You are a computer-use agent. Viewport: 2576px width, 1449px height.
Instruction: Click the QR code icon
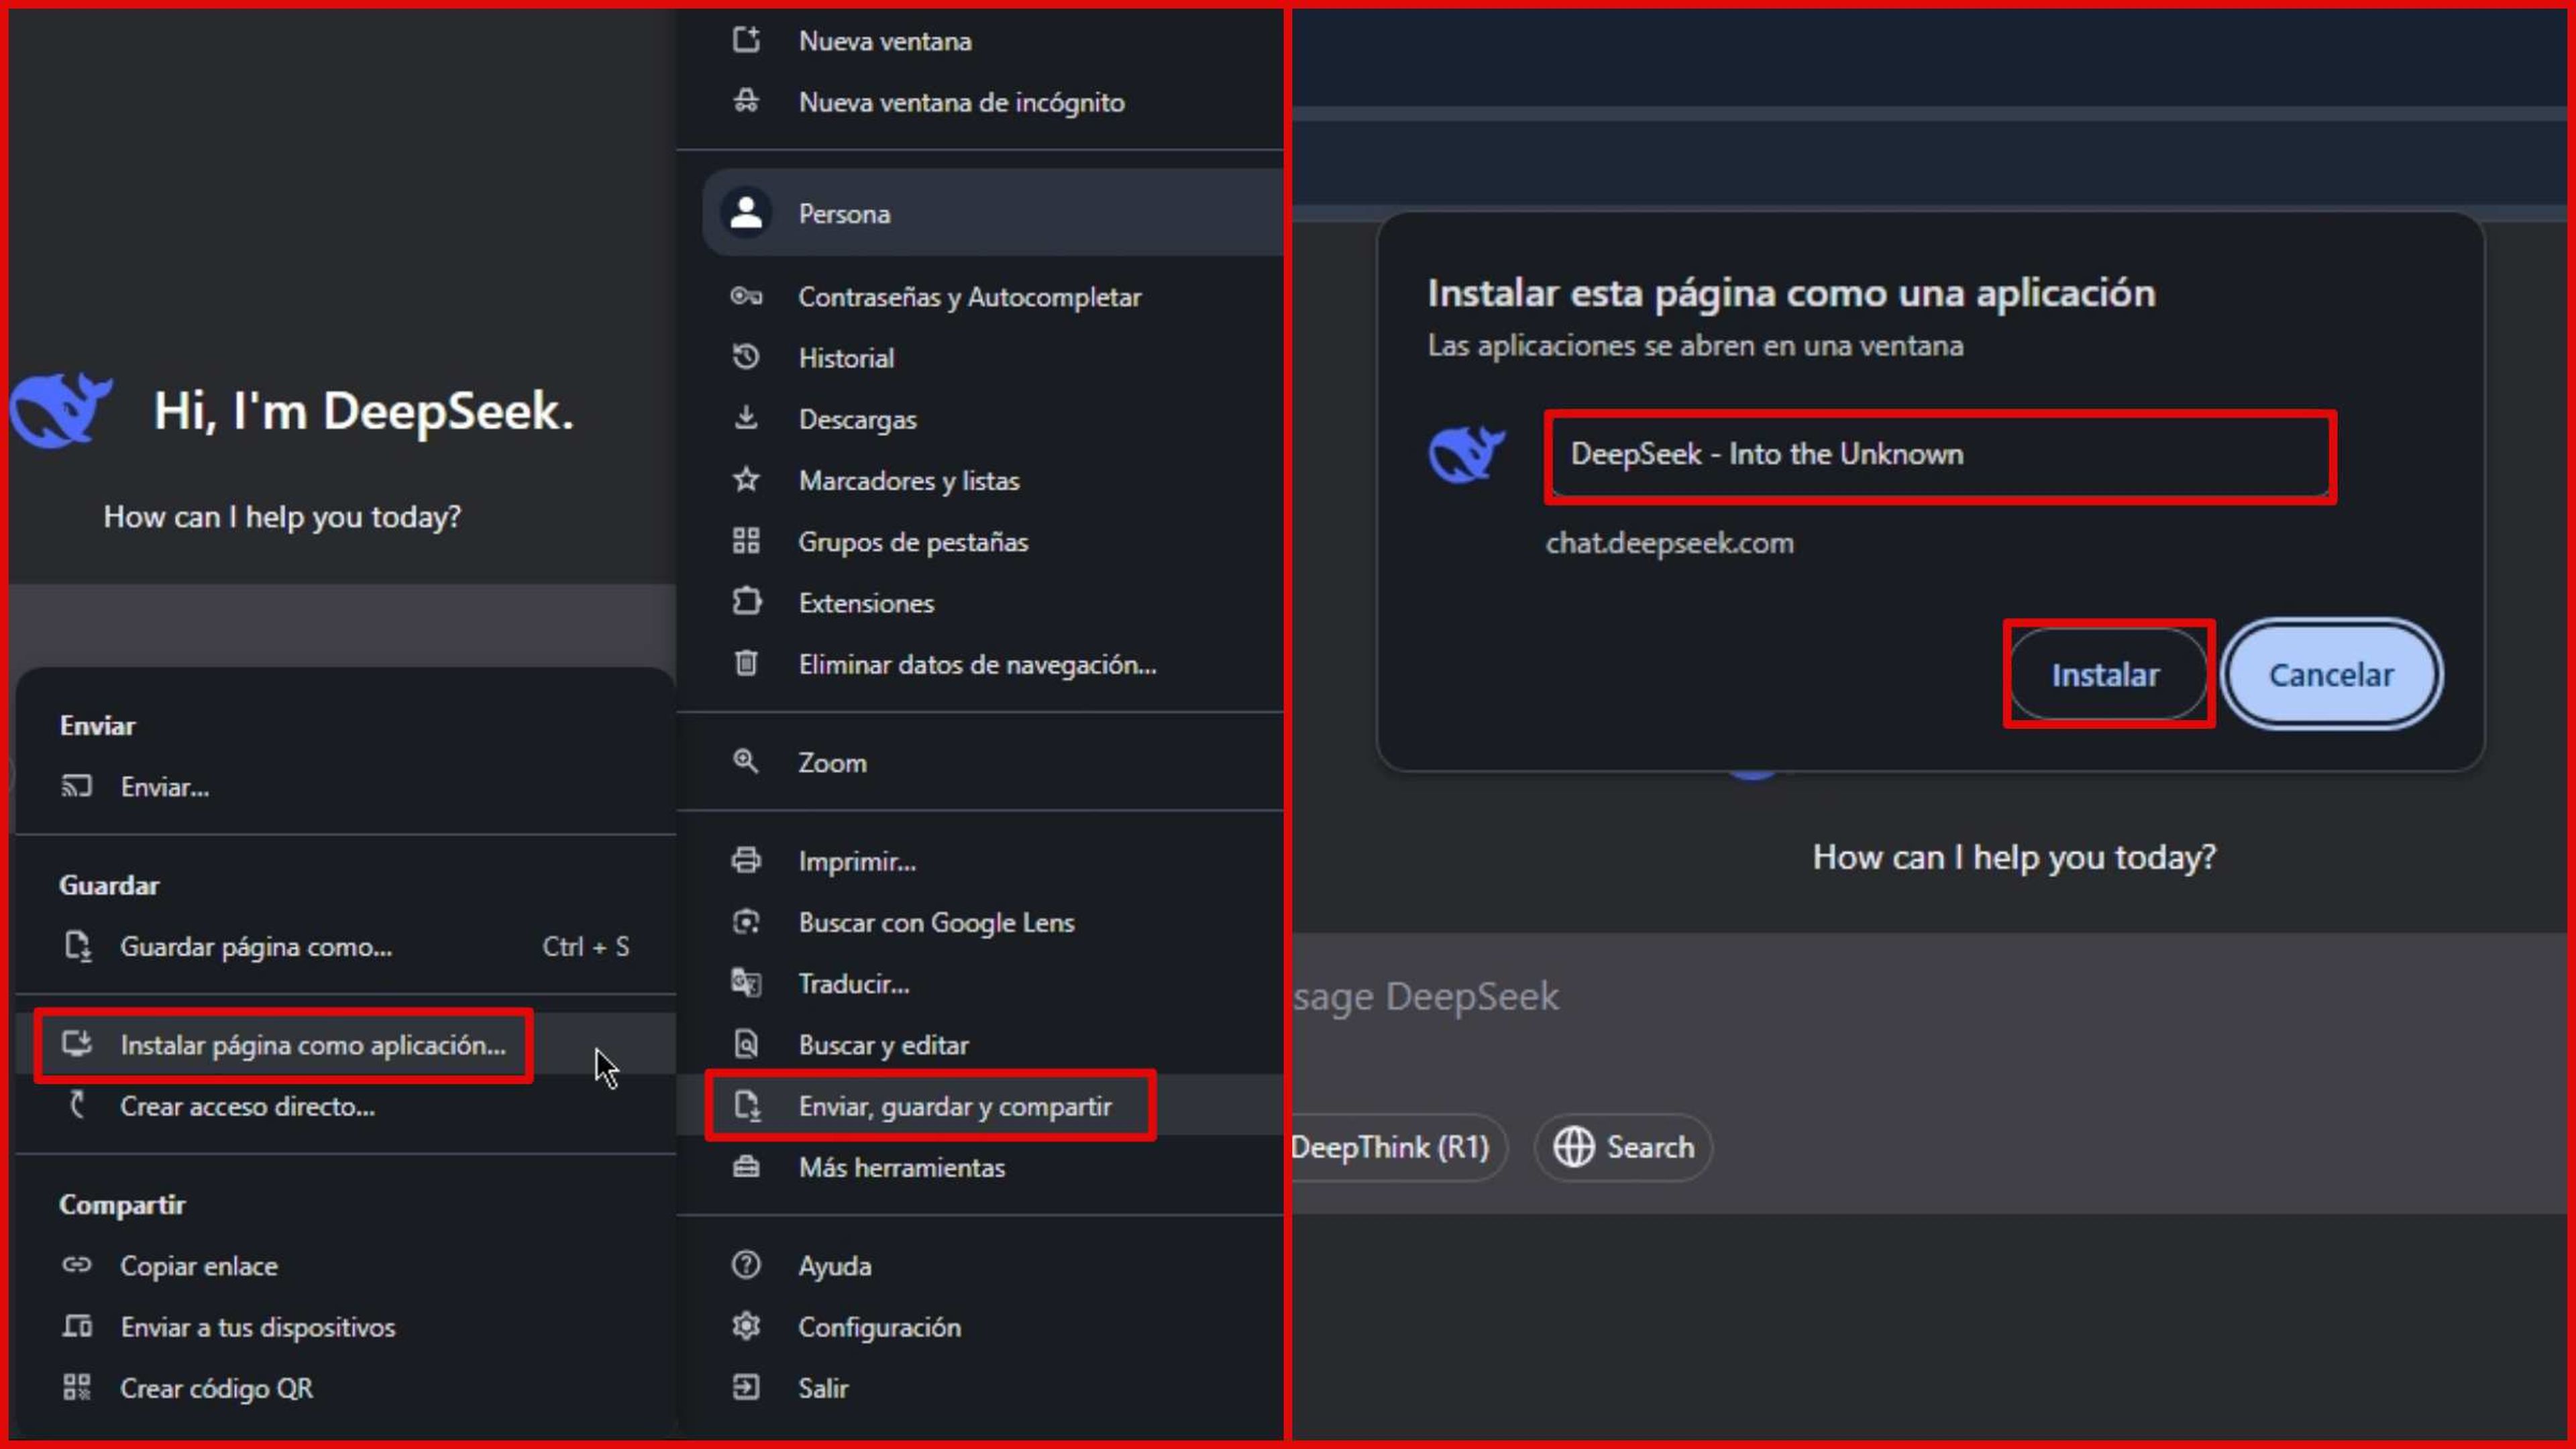pos(77,1387)
